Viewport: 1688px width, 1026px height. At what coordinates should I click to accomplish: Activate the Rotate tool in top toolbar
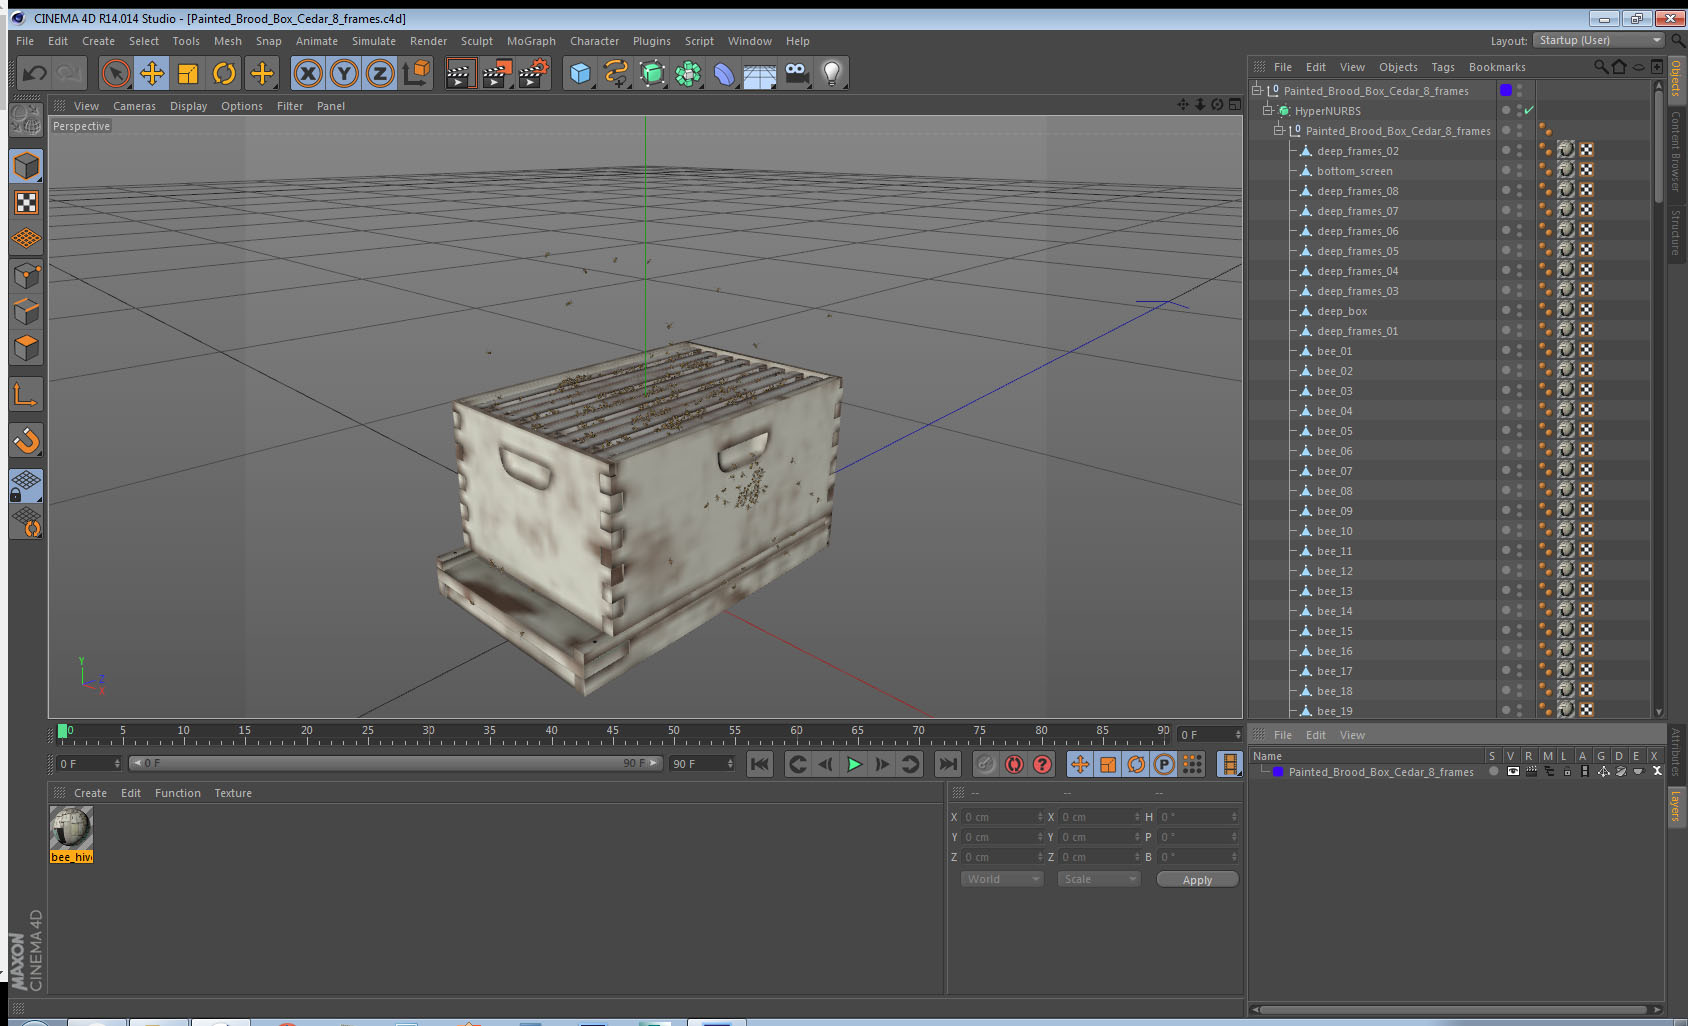224,73
